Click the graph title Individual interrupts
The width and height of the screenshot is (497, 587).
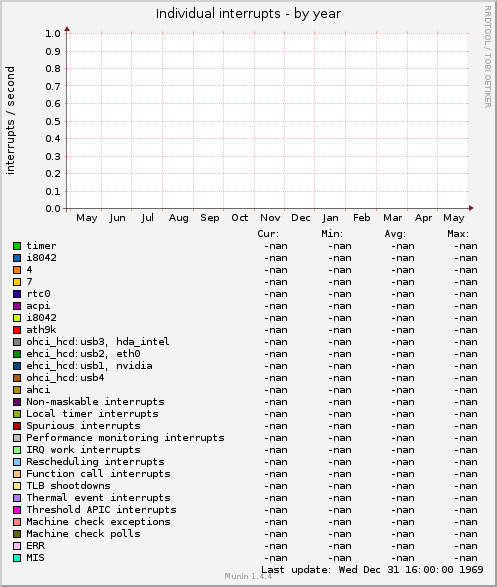218,14
